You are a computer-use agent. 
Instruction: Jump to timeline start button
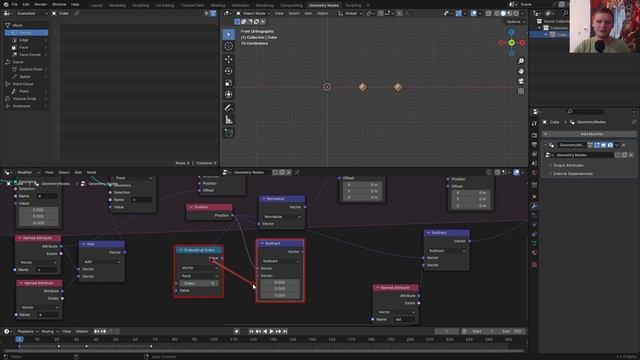(x=251, y=331)
